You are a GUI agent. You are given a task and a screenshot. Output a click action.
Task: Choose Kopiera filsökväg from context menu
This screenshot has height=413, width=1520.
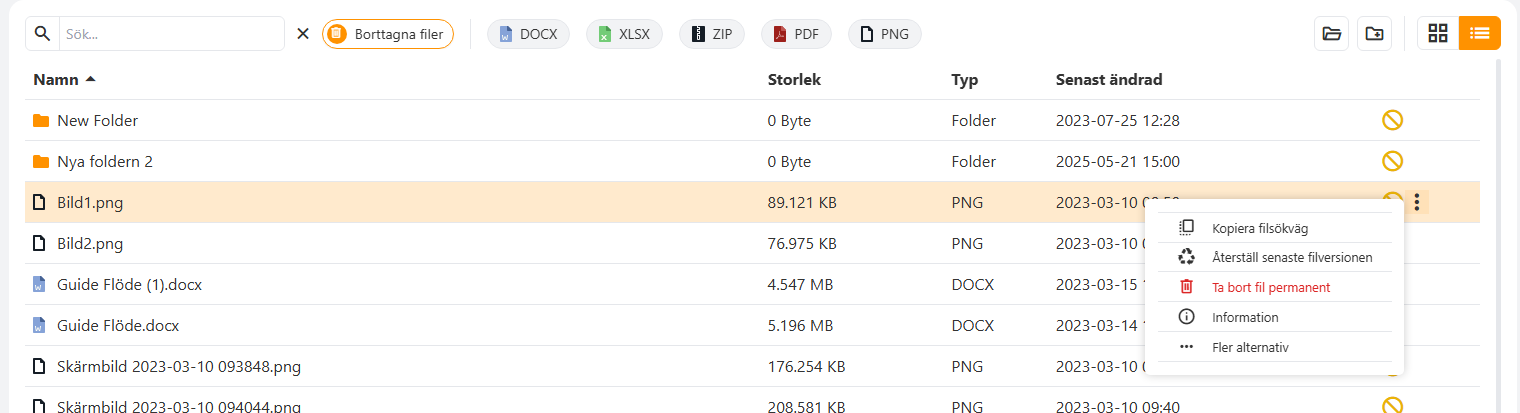point(1274,227)
